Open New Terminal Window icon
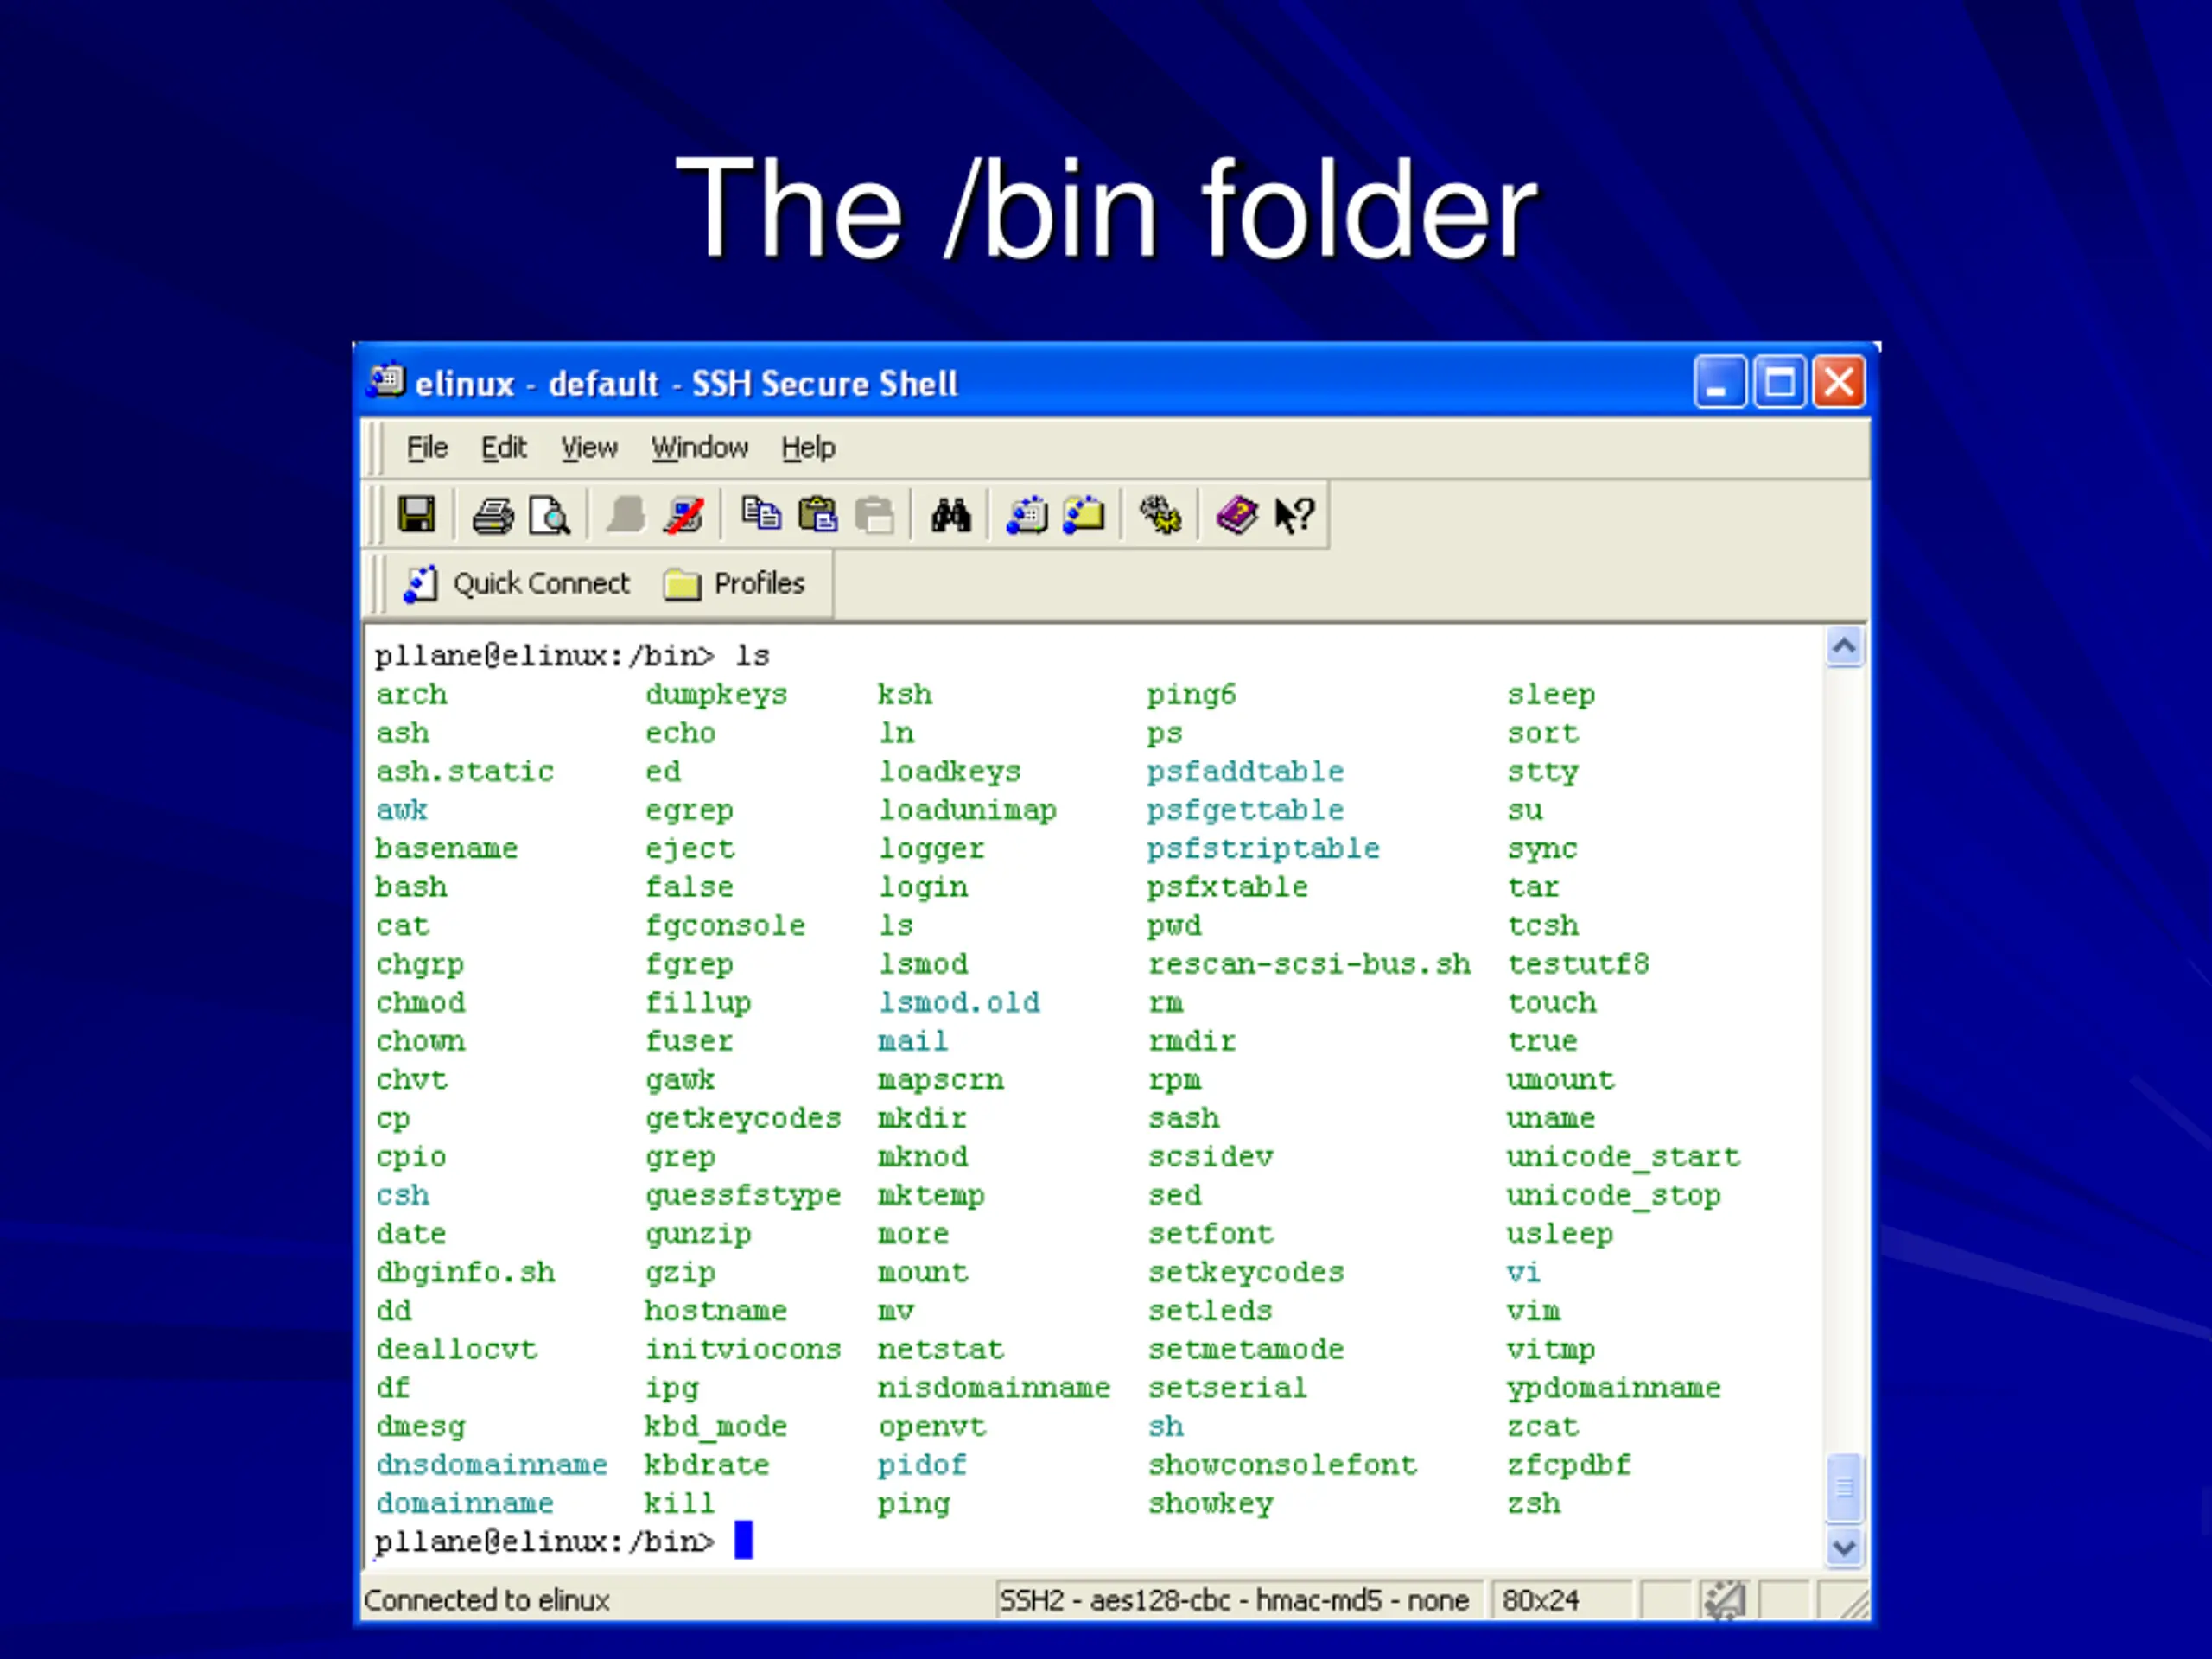This screenshot has height=1659, width=2212. pos(1027,516)
